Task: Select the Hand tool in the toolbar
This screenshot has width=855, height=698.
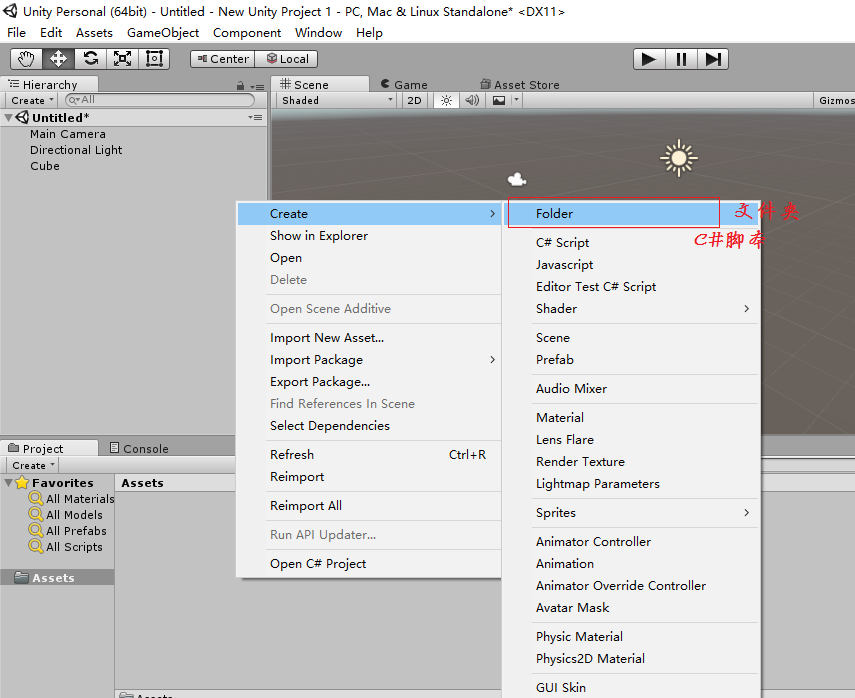Action: click(26, 59)
